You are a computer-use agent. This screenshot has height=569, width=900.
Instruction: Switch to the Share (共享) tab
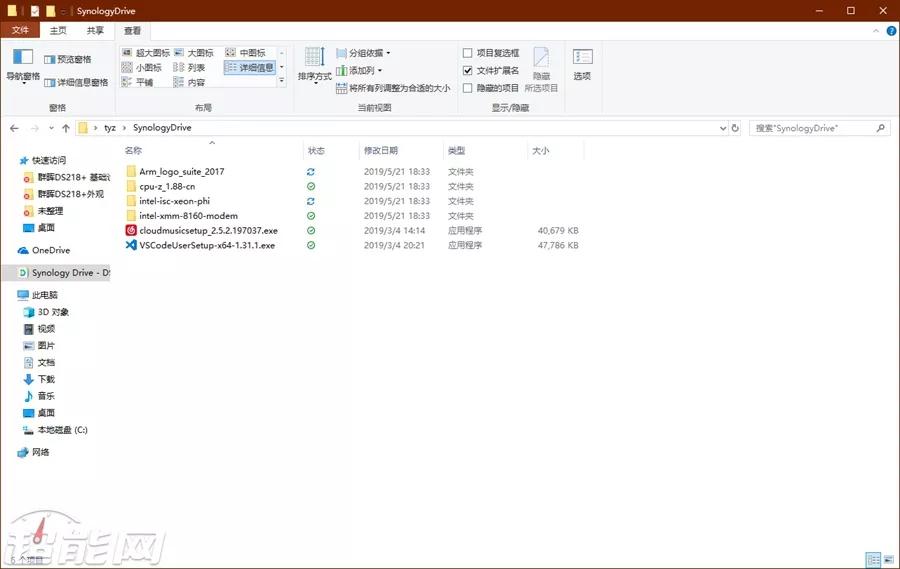tap(95, 30)
